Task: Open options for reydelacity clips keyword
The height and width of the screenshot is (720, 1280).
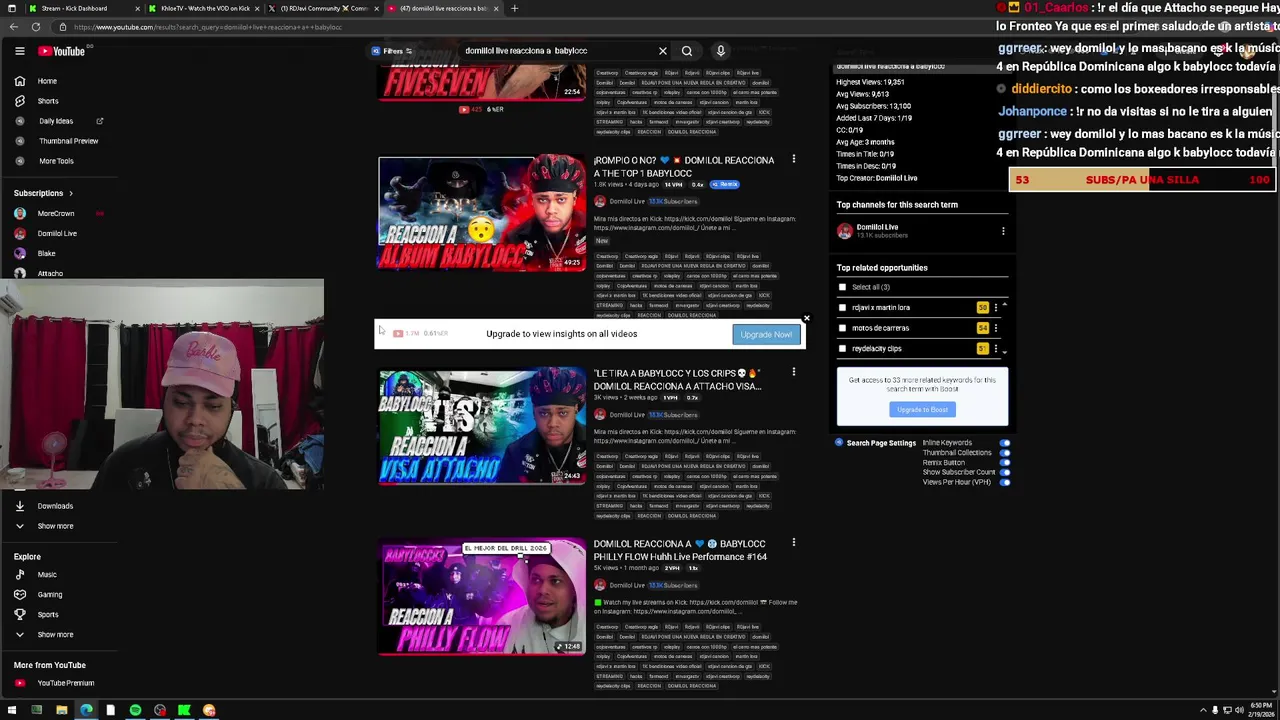Action: tap(996, 348)
